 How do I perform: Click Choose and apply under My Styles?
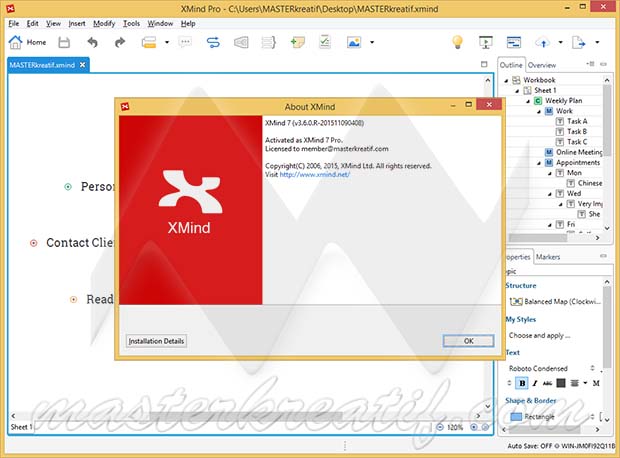click(x=539, y=335)
